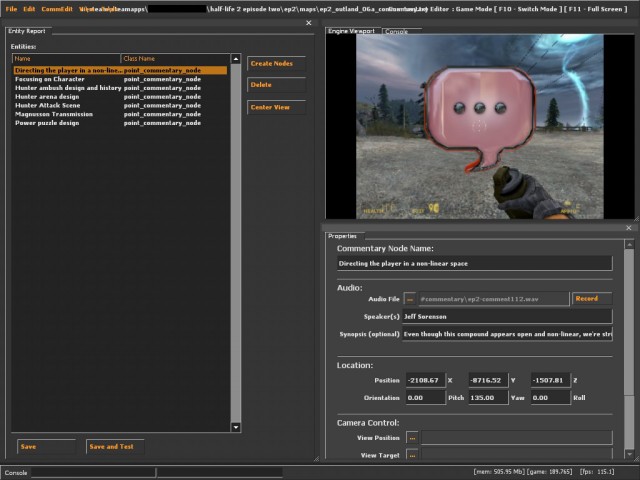Click the entity list scroll up arrow
Screen dimensions: 640x480
pos(236,59)
